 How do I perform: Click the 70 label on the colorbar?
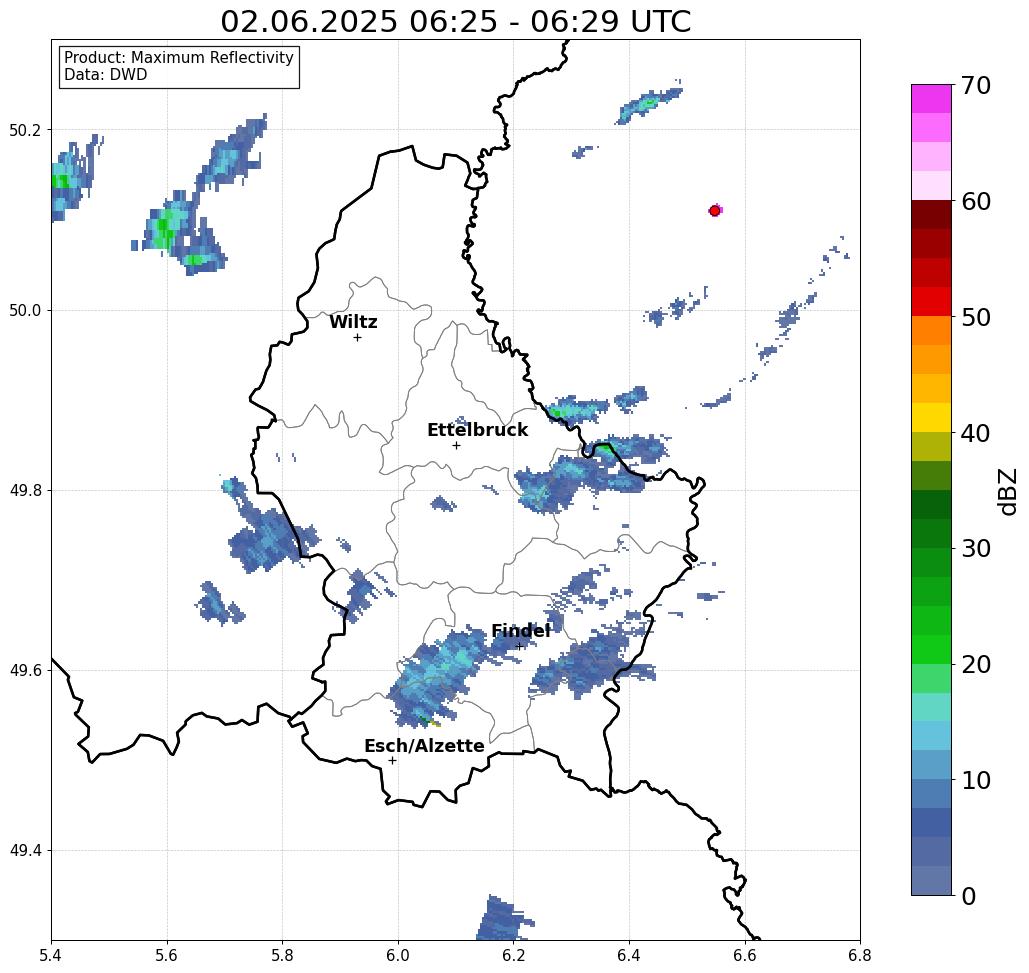[x=975, y=85]
